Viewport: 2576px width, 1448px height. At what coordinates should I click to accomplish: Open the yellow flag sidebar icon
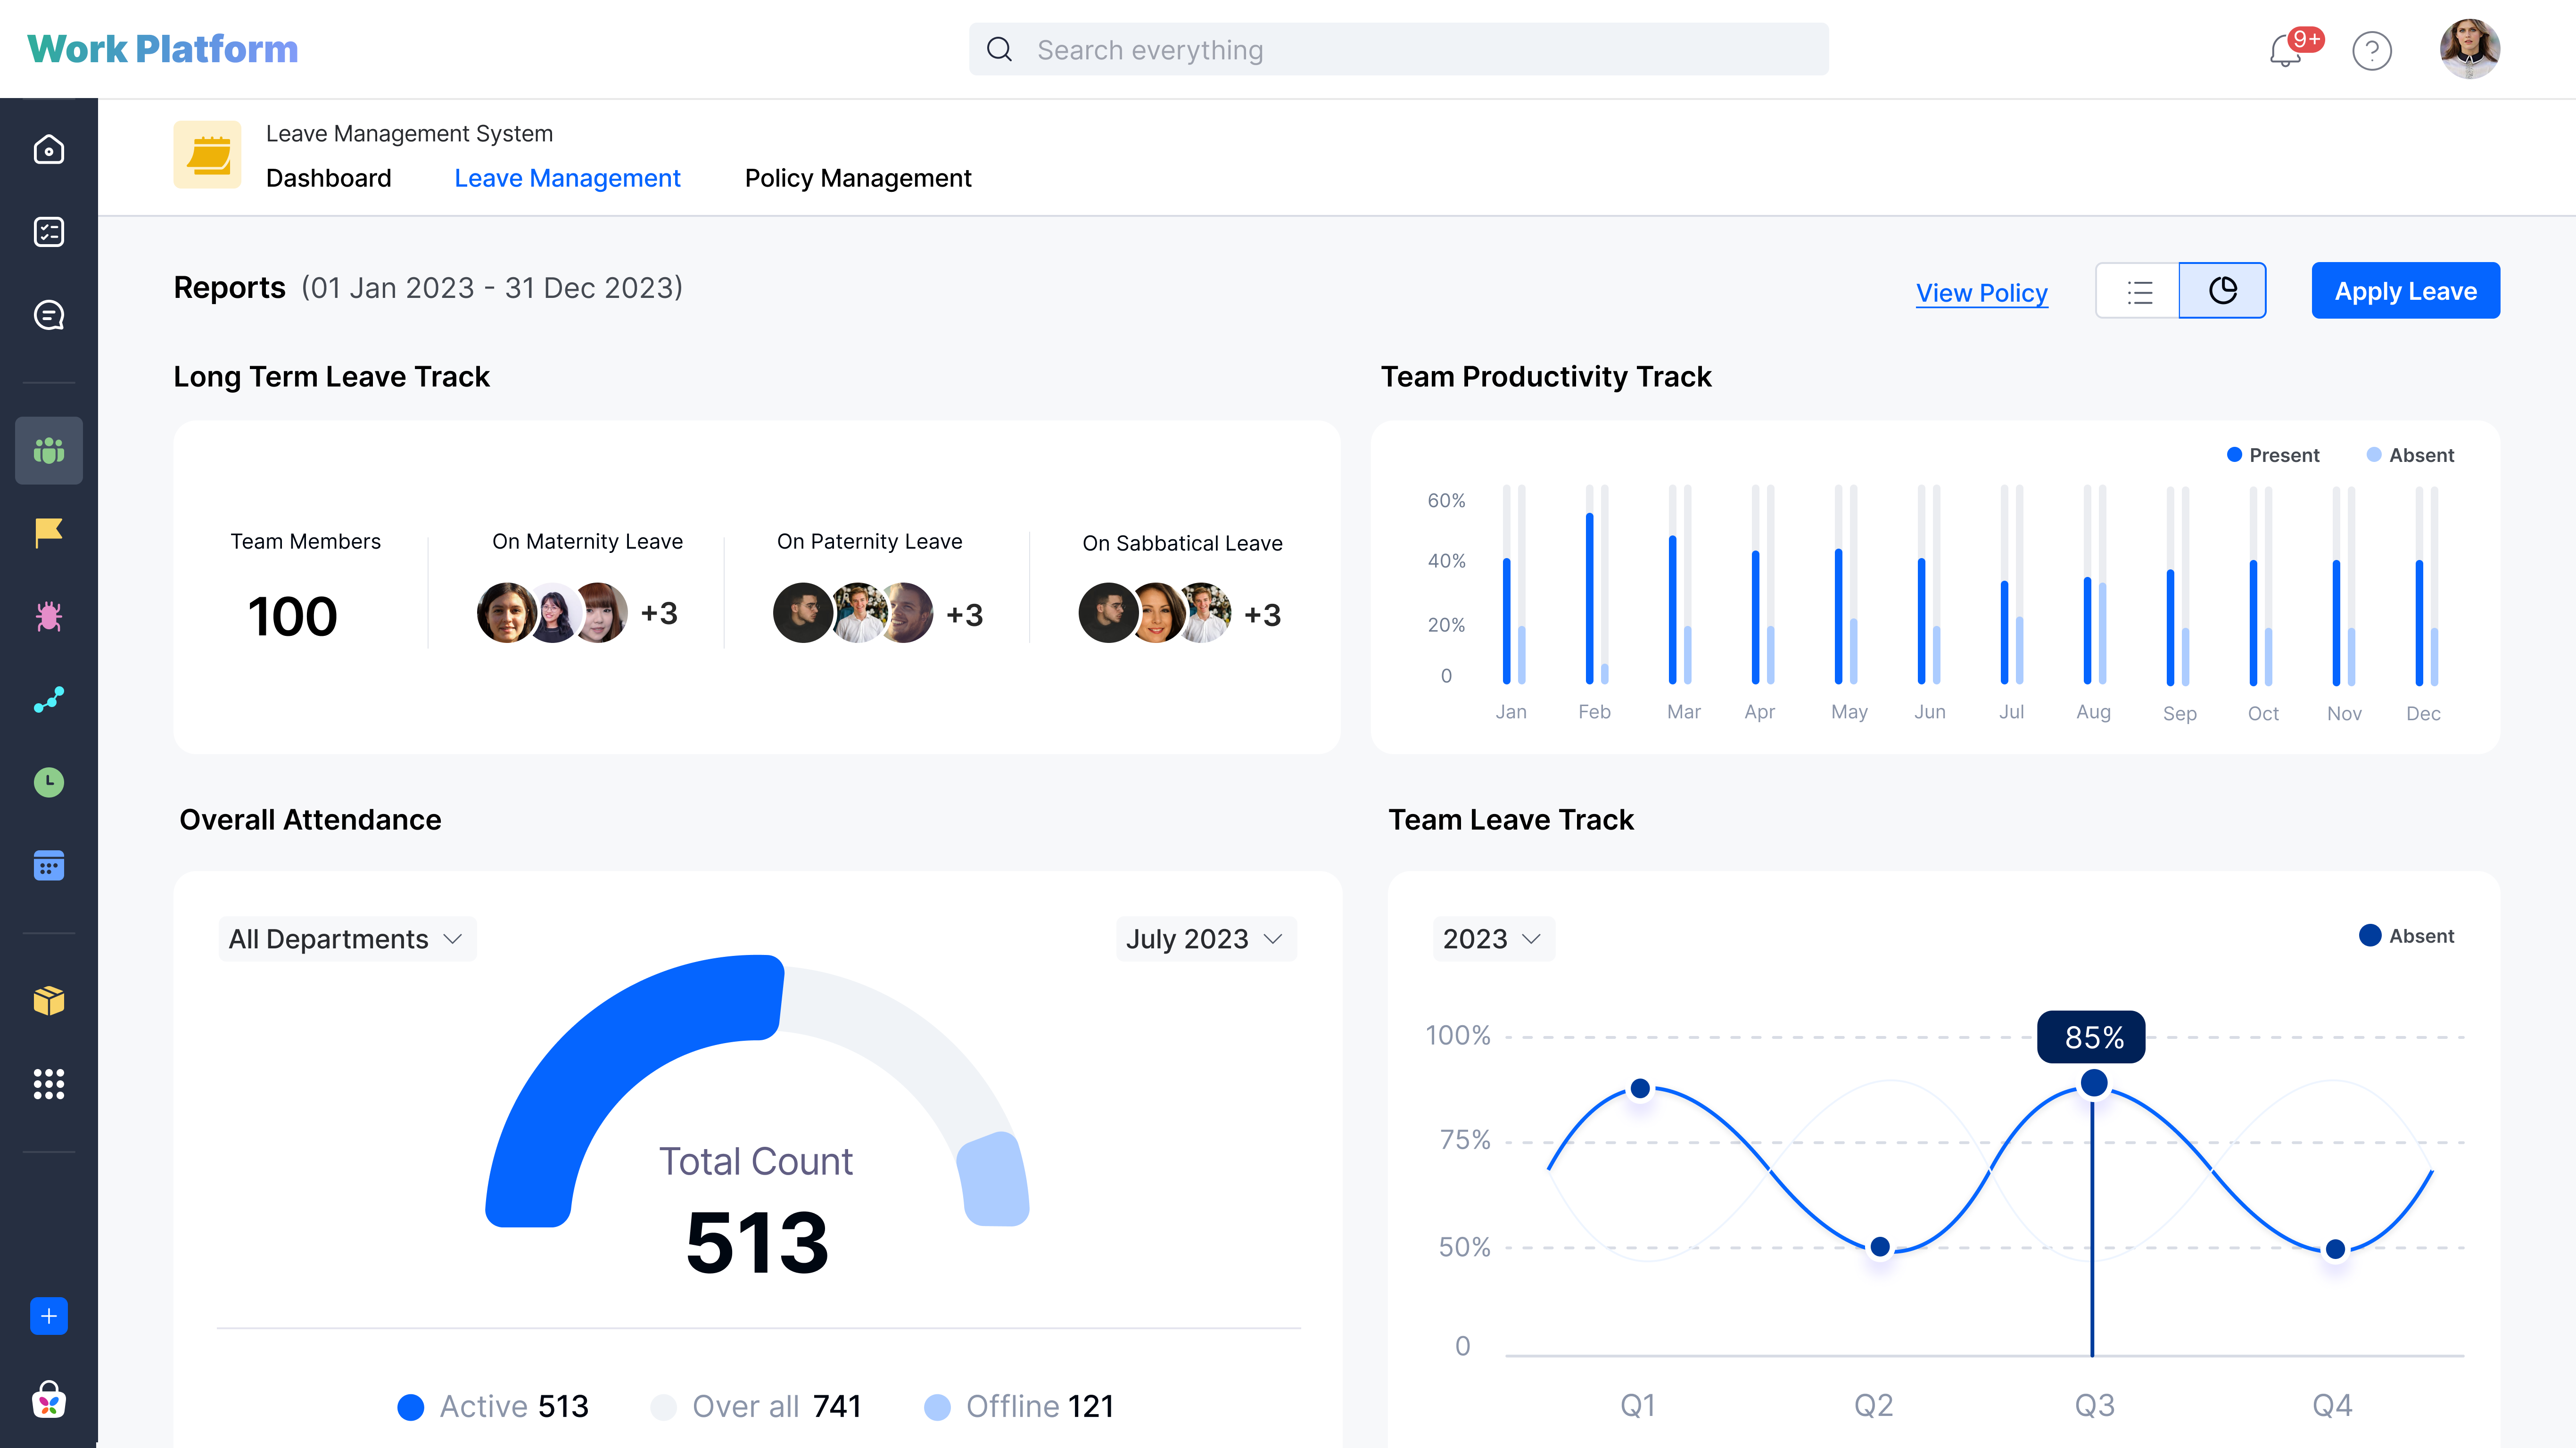[48, 533]
